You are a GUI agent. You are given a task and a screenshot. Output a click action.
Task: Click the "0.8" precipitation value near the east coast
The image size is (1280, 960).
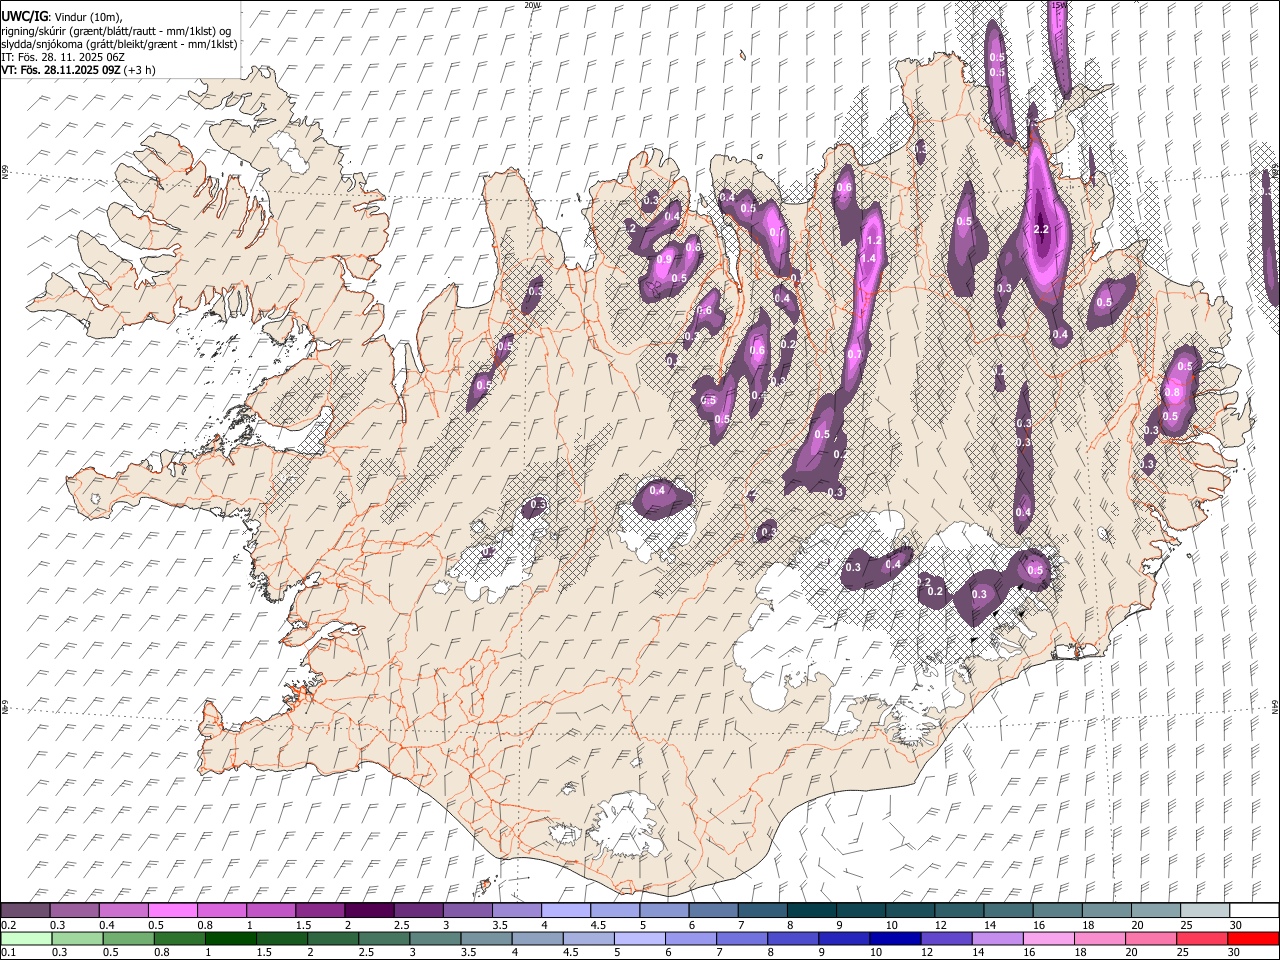pos(1172,393)
